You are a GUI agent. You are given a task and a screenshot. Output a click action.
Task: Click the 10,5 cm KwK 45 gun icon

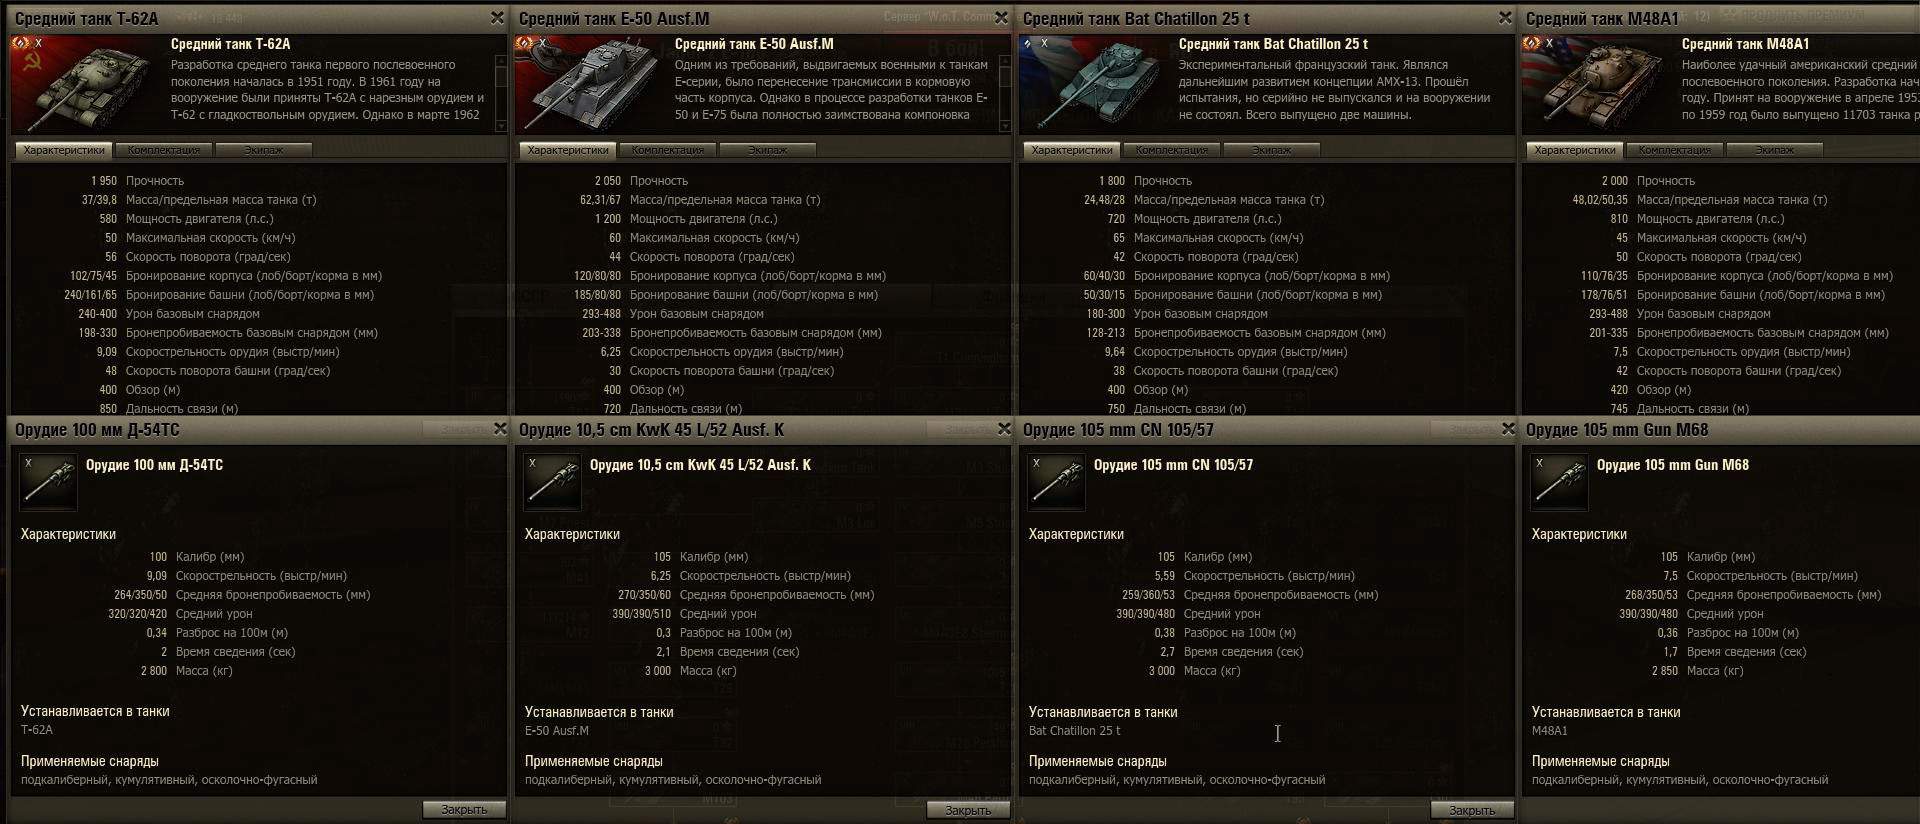pyautogui.click(x=553, y=483)
